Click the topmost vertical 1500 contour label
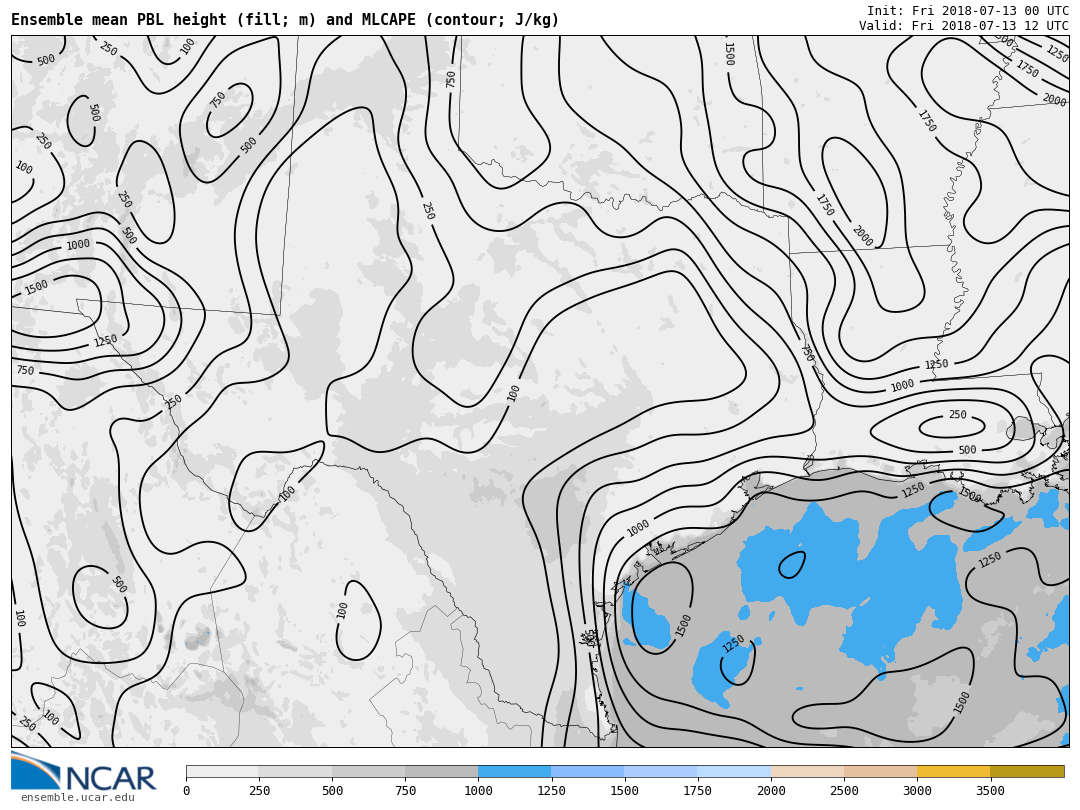 tap(728, 54)
